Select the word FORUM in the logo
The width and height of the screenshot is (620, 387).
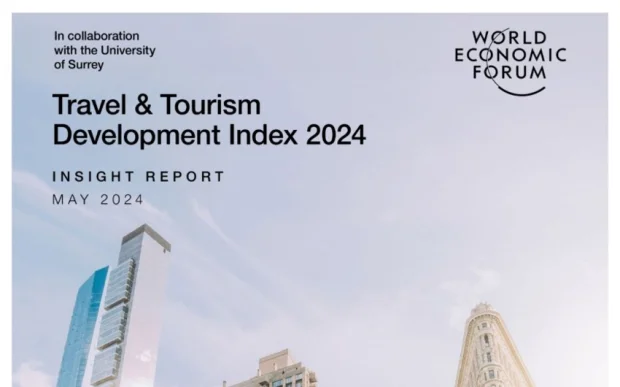click(510, 72)
